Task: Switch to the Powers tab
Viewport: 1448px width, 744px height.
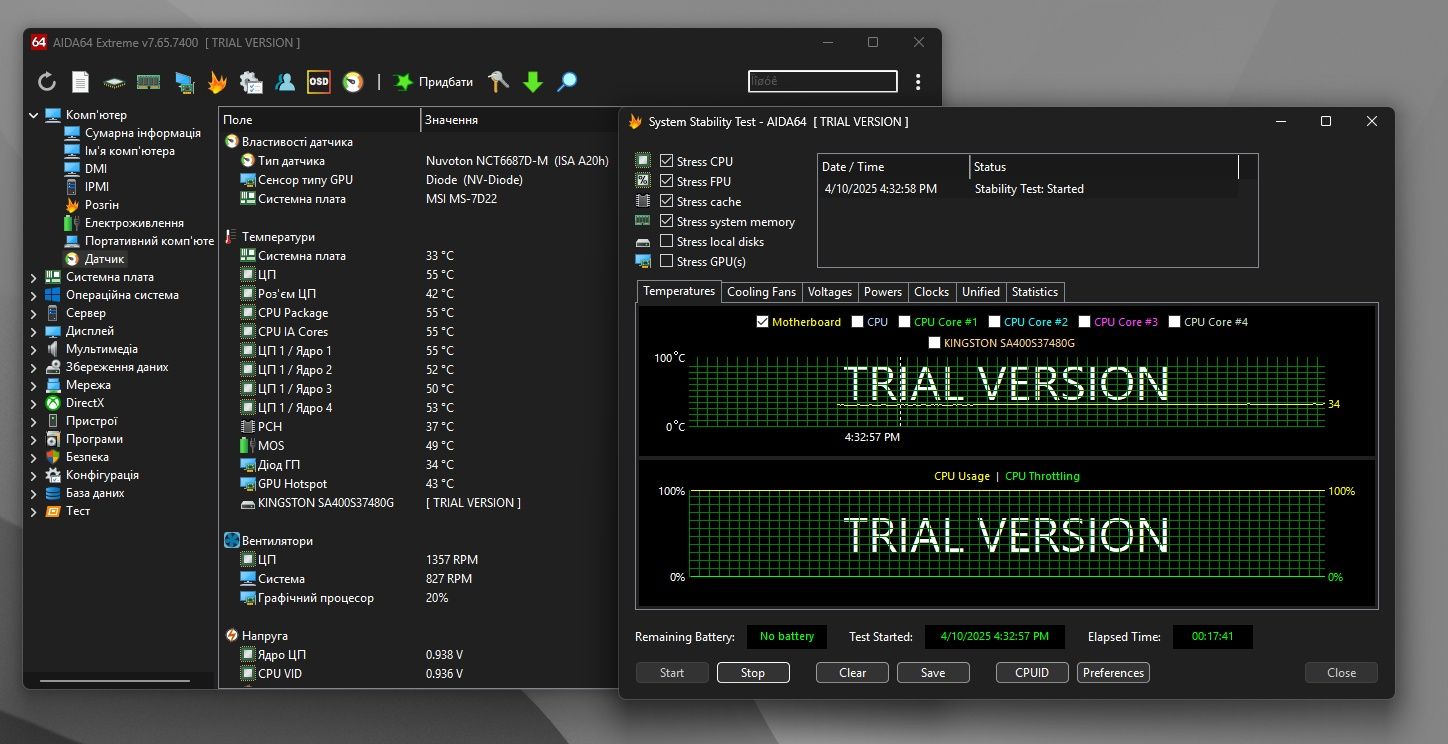Action: point(883,292)
